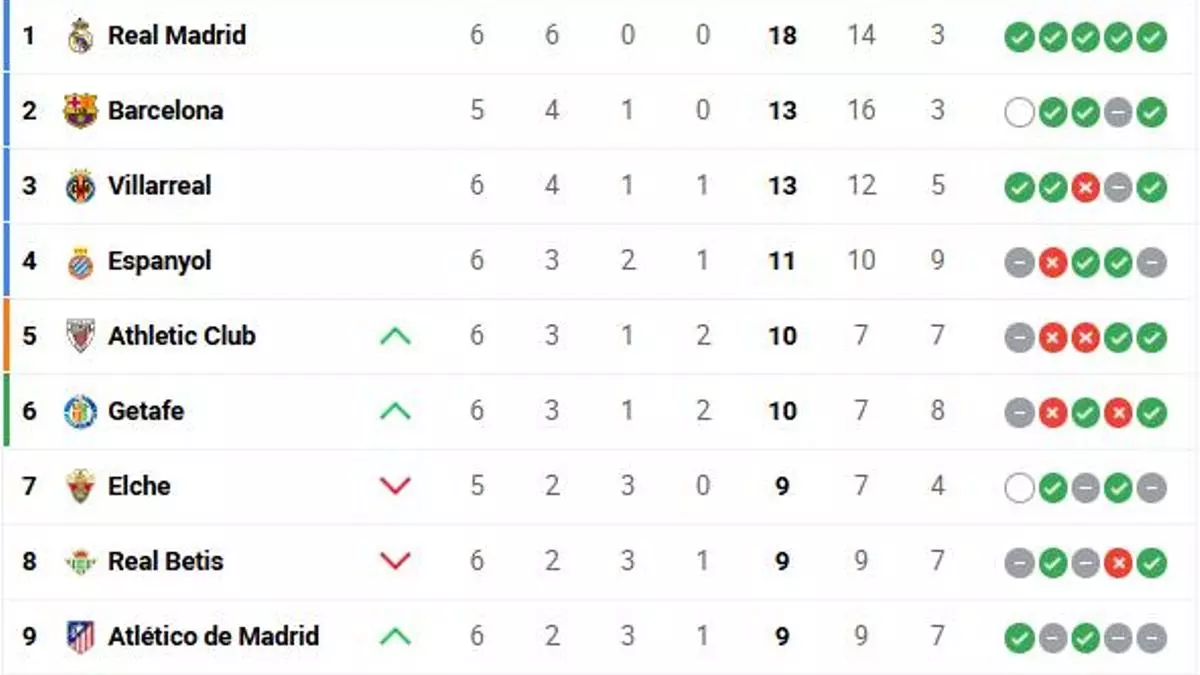Click the first gray draw indicator in Espanyol's form
Screen dimensions: 1200x675
[x=1019, y=260]
